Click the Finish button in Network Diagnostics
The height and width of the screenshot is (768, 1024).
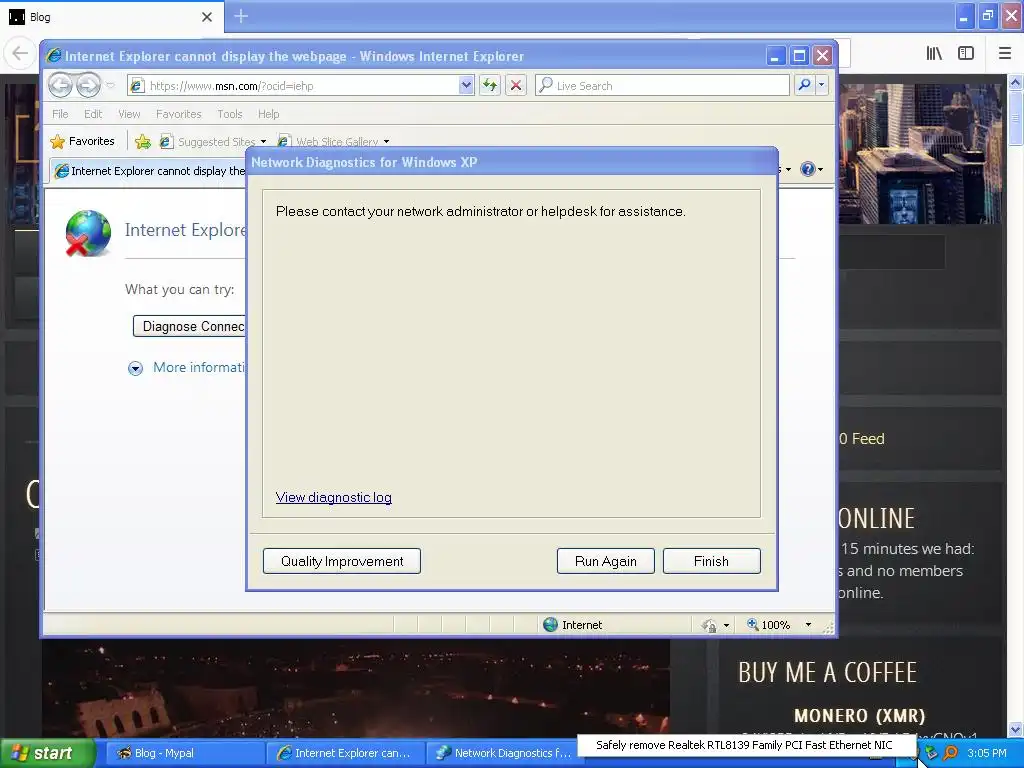pos(711,561)
